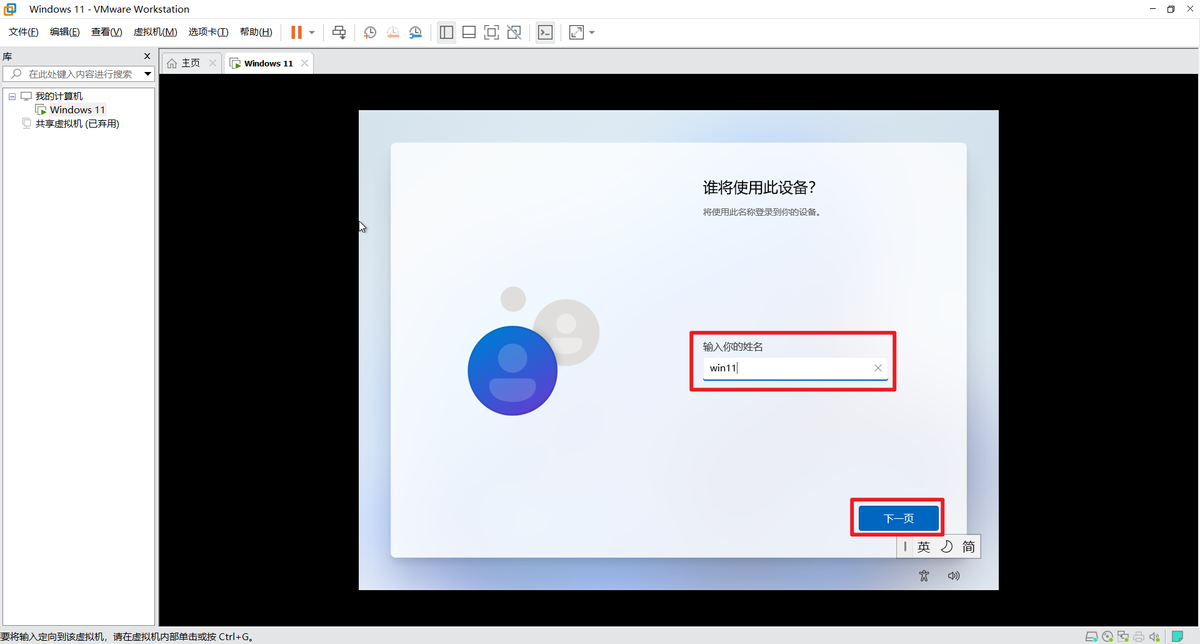1200x644 pixels.
Task: Click the volume speaker icon in Windows setup
Action: 954,576
